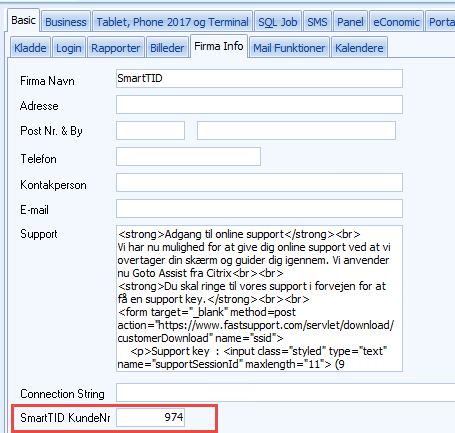455x433 pixels.
Task: Click inside the Support HTML text area
Action: (259, 299)
